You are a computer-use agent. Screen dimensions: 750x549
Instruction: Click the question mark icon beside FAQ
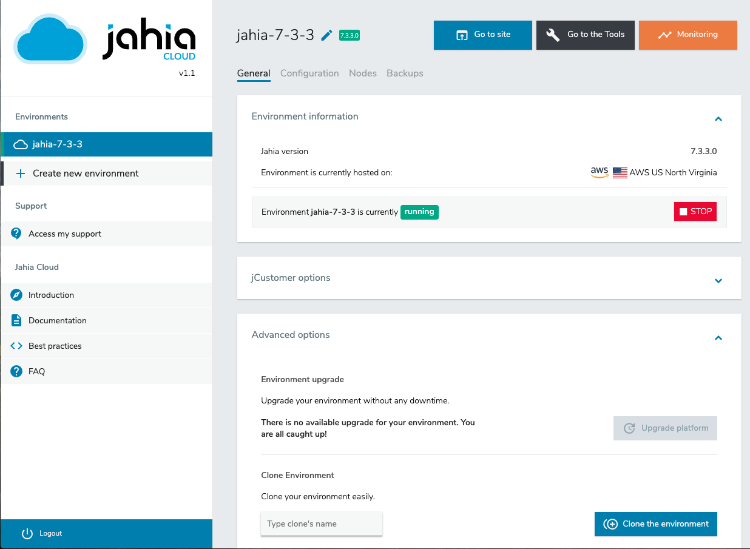click(x=16, y=371)
